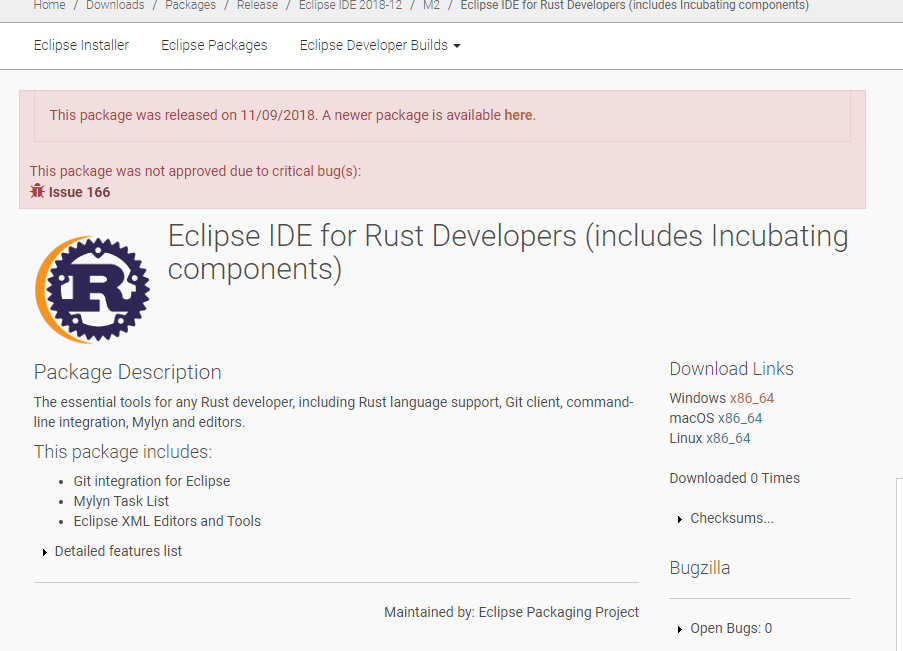The height and width of the screenshot is (651, 903).
Task: Open the M2 breadcrumb link
Action: (431, 5)
